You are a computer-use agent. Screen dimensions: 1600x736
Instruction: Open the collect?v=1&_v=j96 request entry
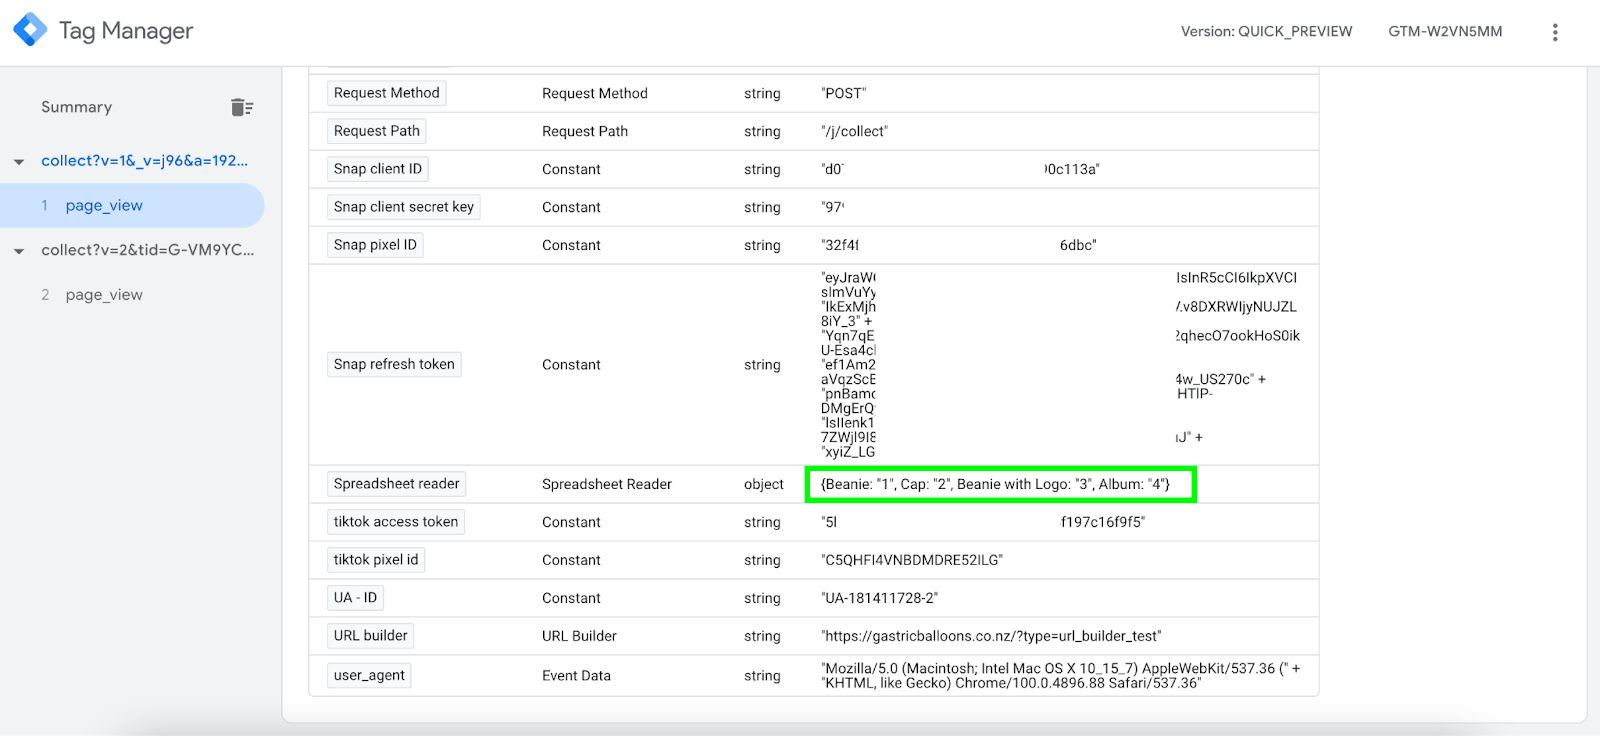pyautogui.click(x=144, y=160)
